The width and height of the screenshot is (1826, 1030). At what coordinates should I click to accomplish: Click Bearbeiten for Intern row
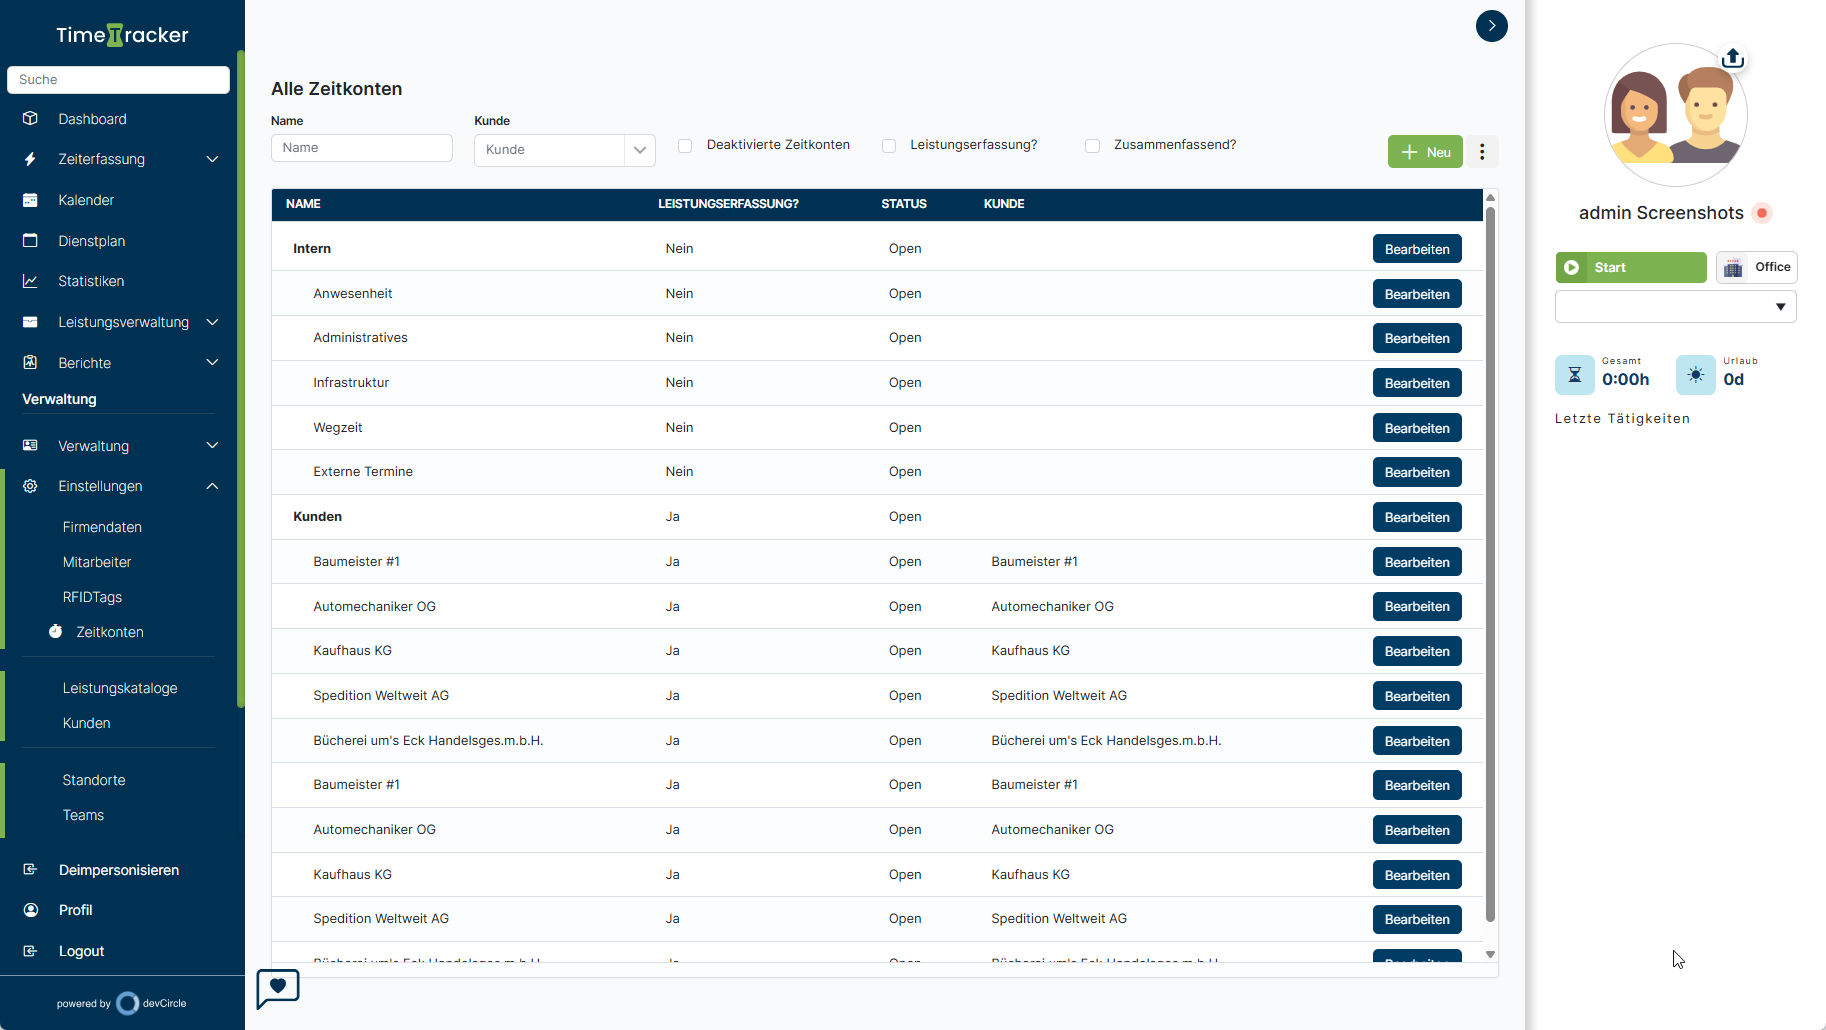pos(1417,249)
